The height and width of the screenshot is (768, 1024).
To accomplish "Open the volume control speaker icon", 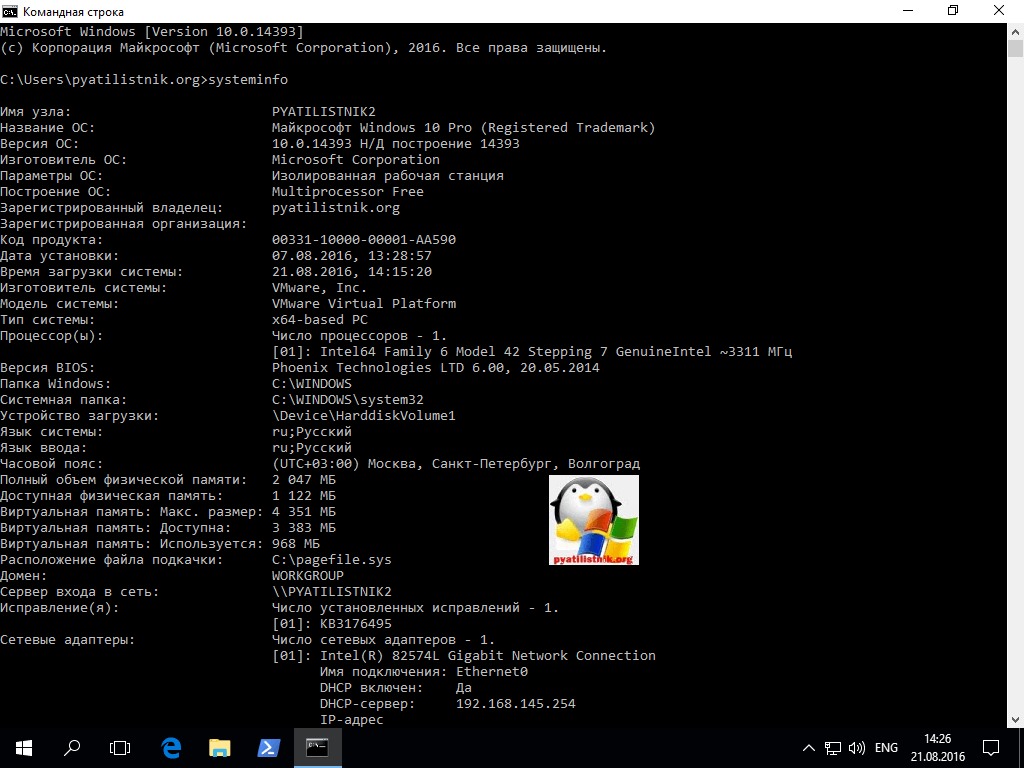I will (857, 748).
